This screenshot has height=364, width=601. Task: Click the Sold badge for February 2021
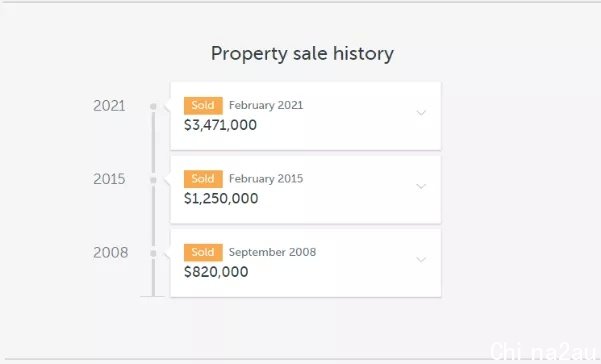click(x=203, y=105)
